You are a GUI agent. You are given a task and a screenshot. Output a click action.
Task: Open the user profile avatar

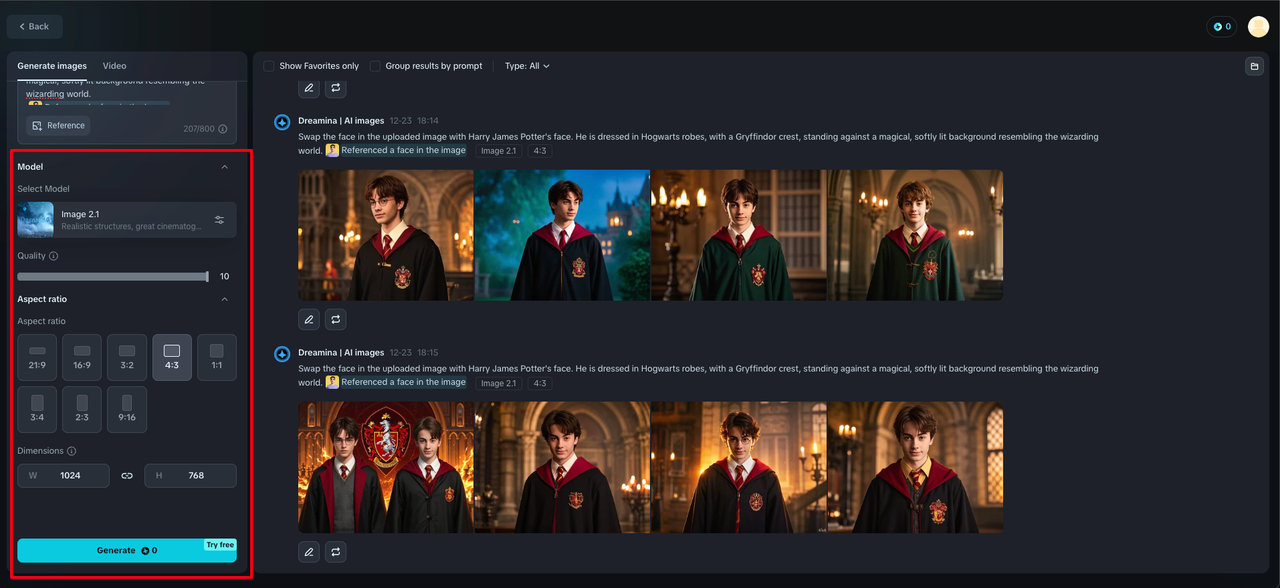point(1258,27)
